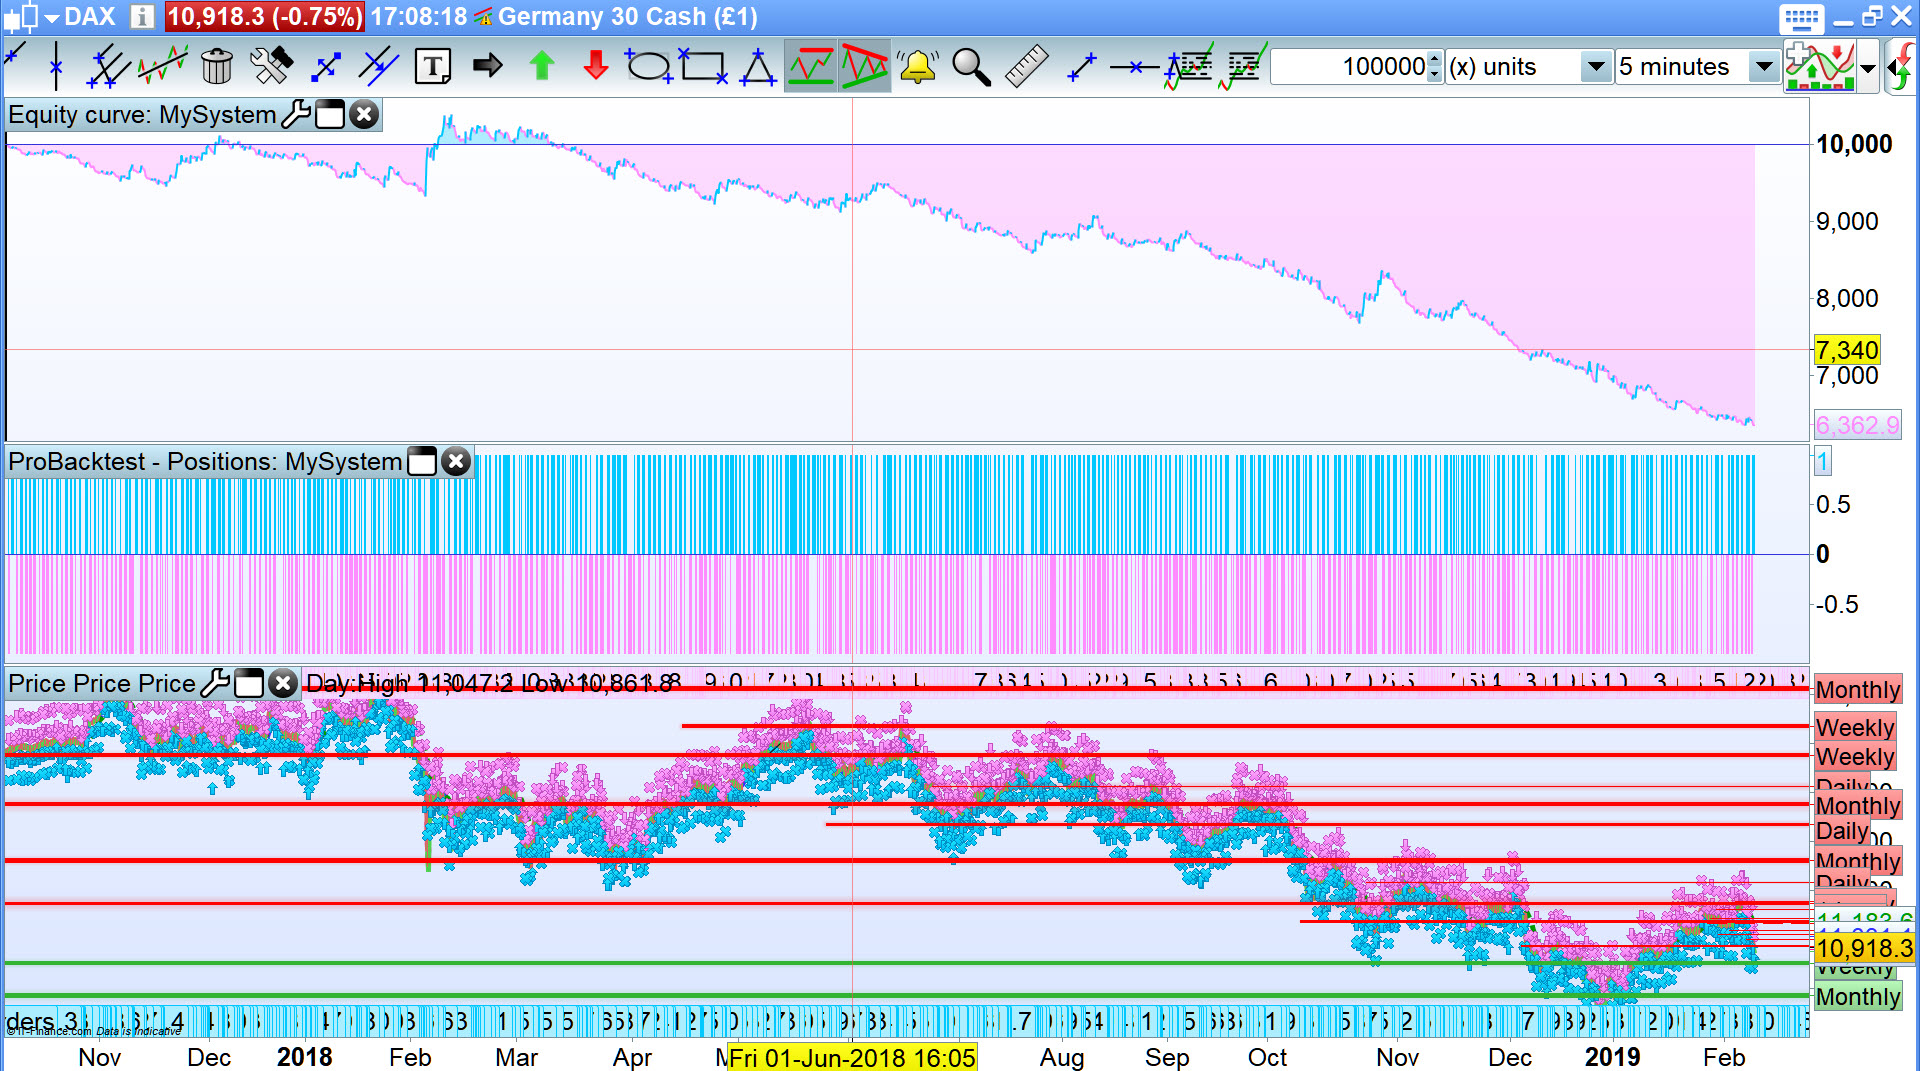Screen dimensions: 1920x1071
Task: Click the Germany 30 Cash (£1) title
Action: click(628, 17)
